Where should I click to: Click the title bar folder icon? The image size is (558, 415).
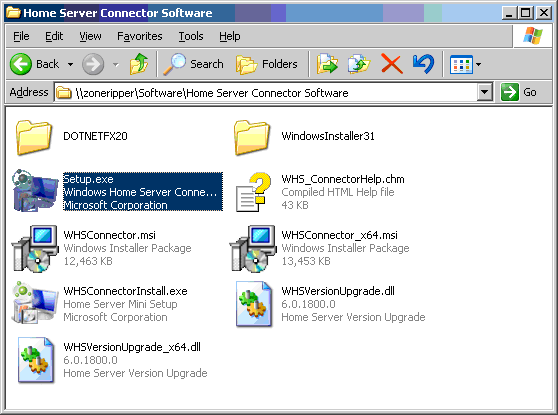(x=14, y=12)
